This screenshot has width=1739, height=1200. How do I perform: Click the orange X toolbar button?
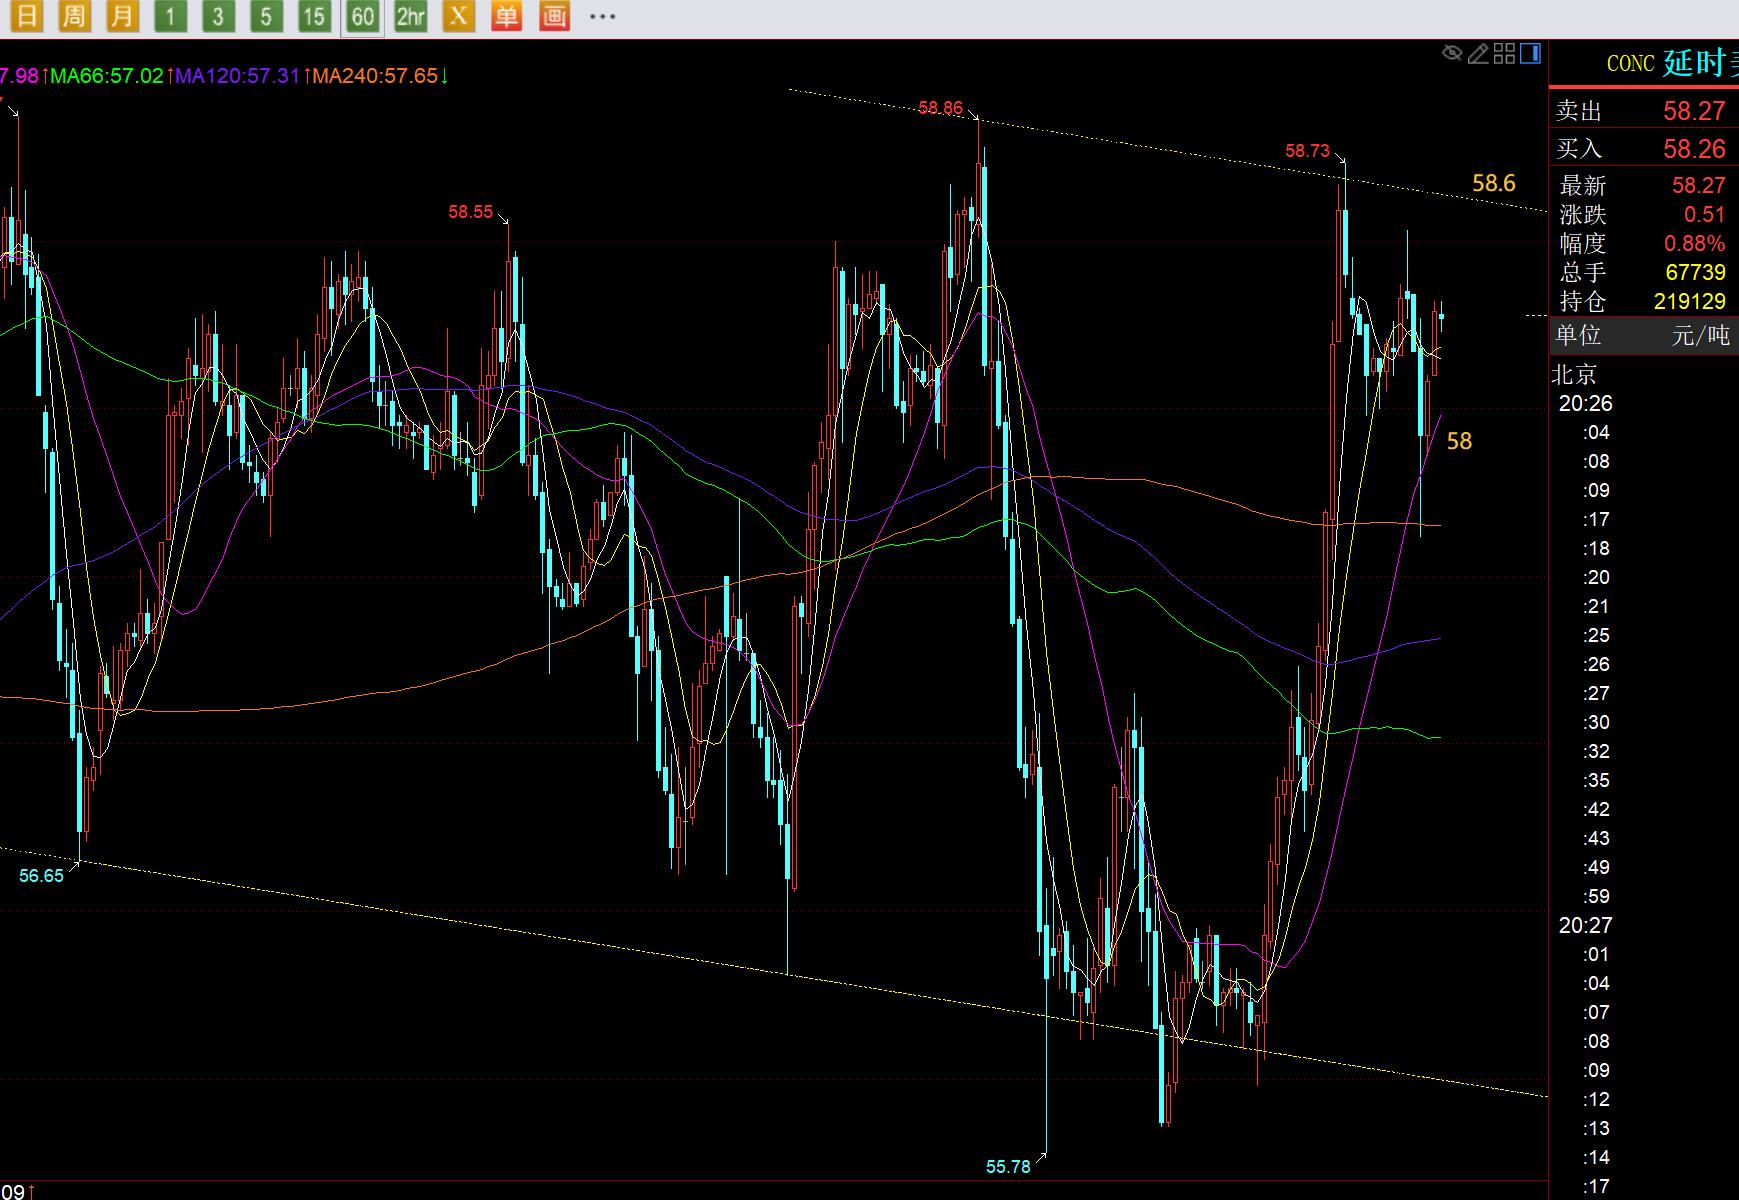[458, 16]
